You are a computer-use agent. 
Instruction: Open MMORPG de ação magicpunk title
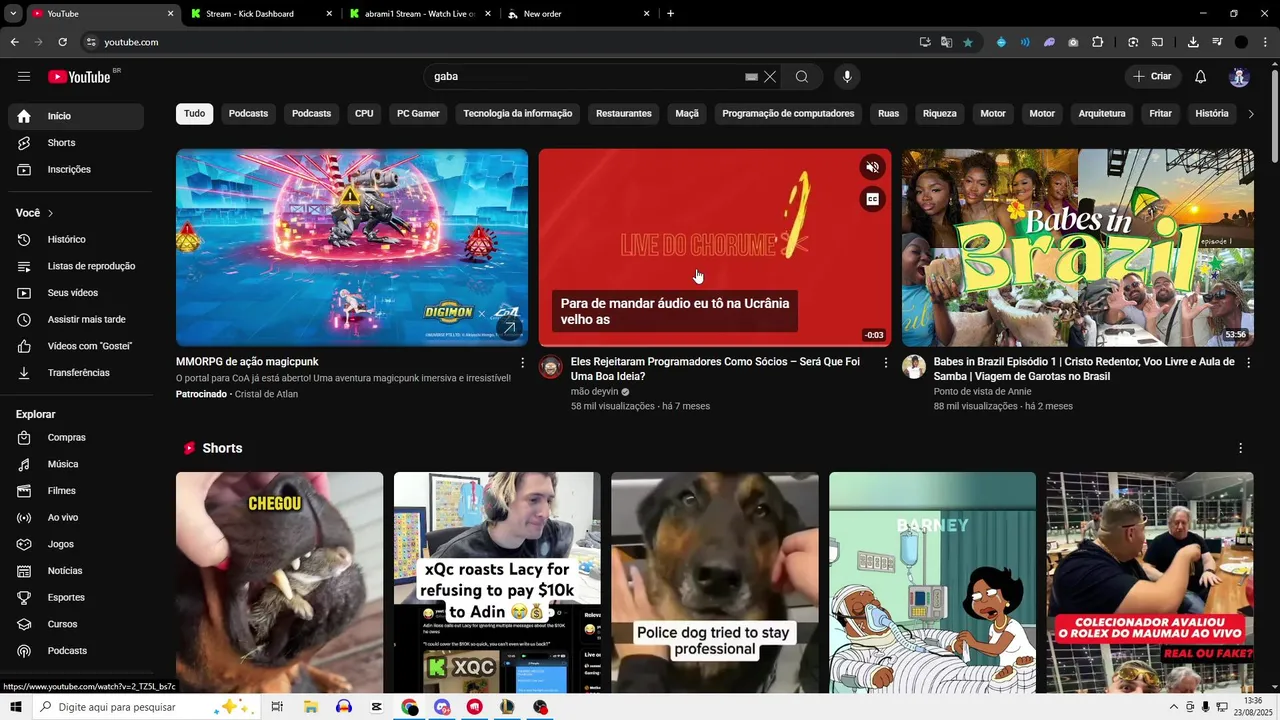coord(247,362)
